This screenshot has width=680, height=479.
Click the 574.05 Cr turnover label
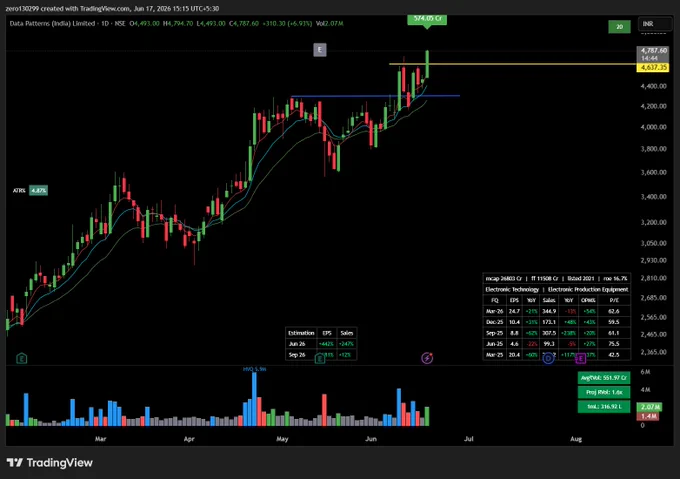(427, 19)
